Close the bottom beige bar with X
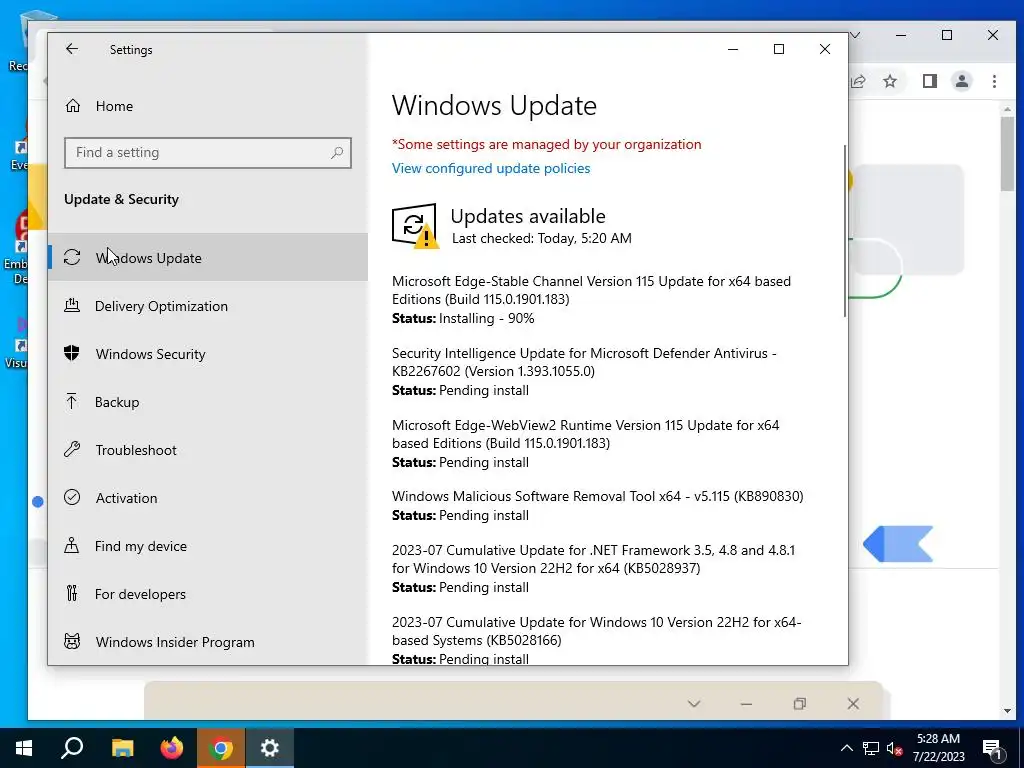 (x=853, y=703)
